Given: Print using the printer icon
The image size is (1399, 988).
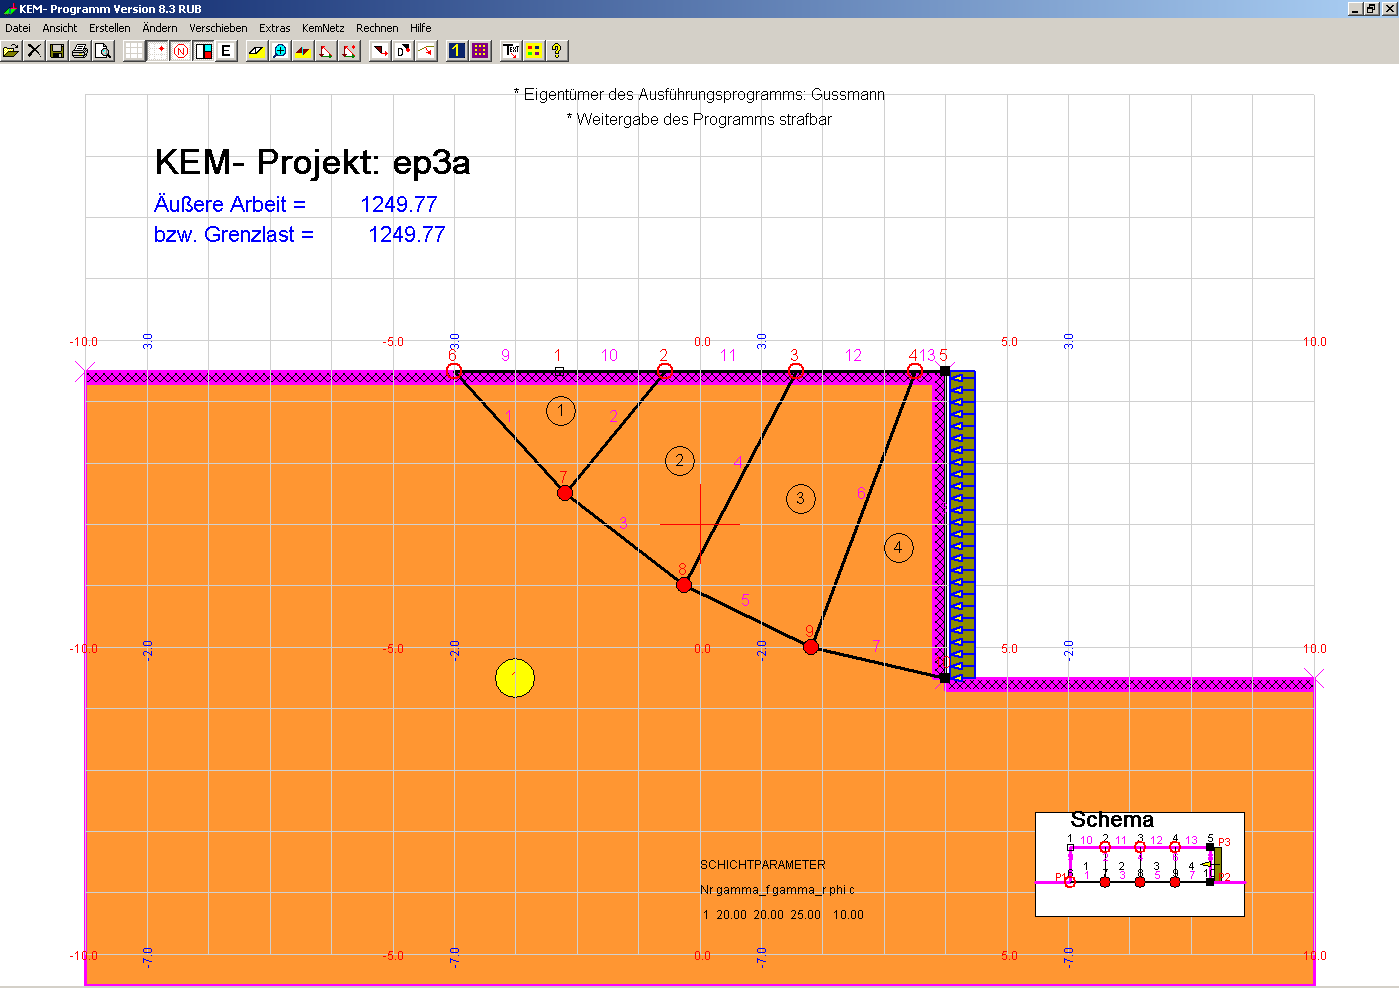Looking at the screenshot, I should [x=80, y=50].
